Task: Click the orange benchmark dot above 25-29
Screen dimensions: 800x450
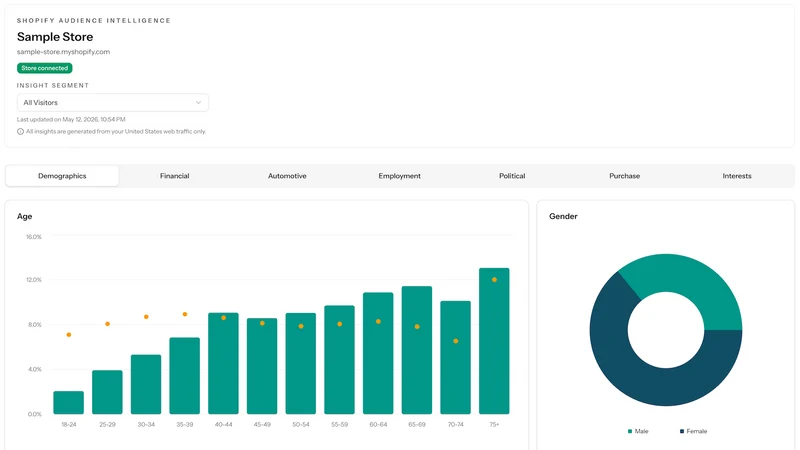Action: click(x=107, y=324)
